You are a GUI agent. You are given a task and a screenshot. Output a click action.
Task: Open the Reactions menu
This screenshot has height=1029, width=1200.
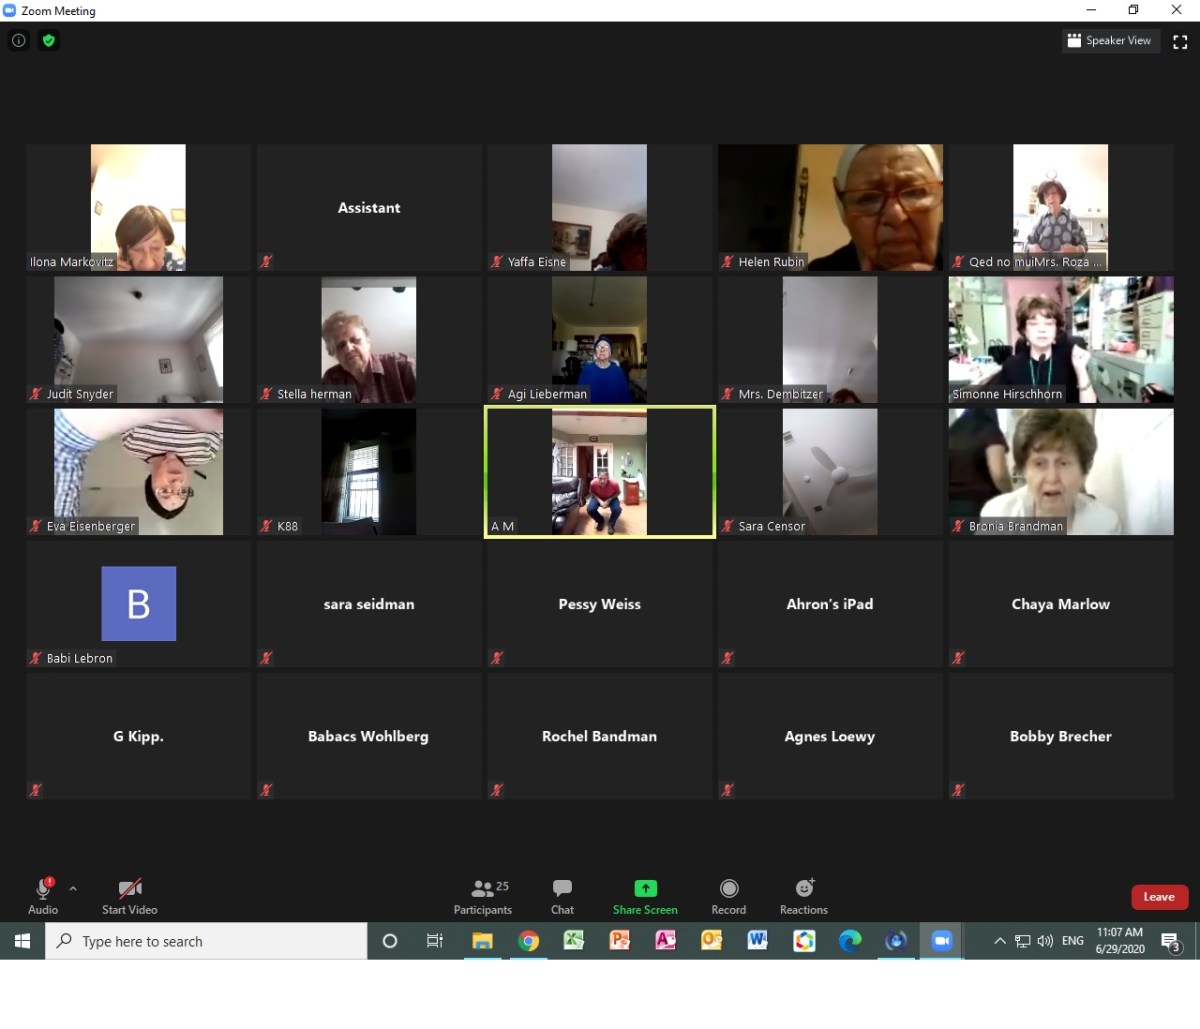pos(804,896)
